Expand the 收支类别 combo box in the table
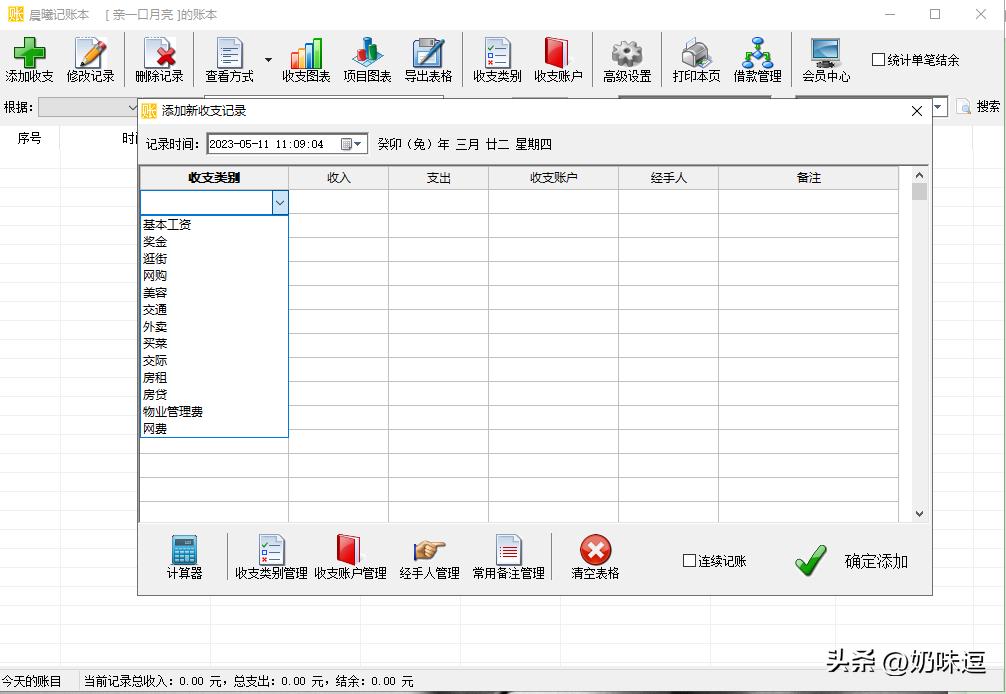The width and height of the screenshot is (1006, 694). click(280, 202)
